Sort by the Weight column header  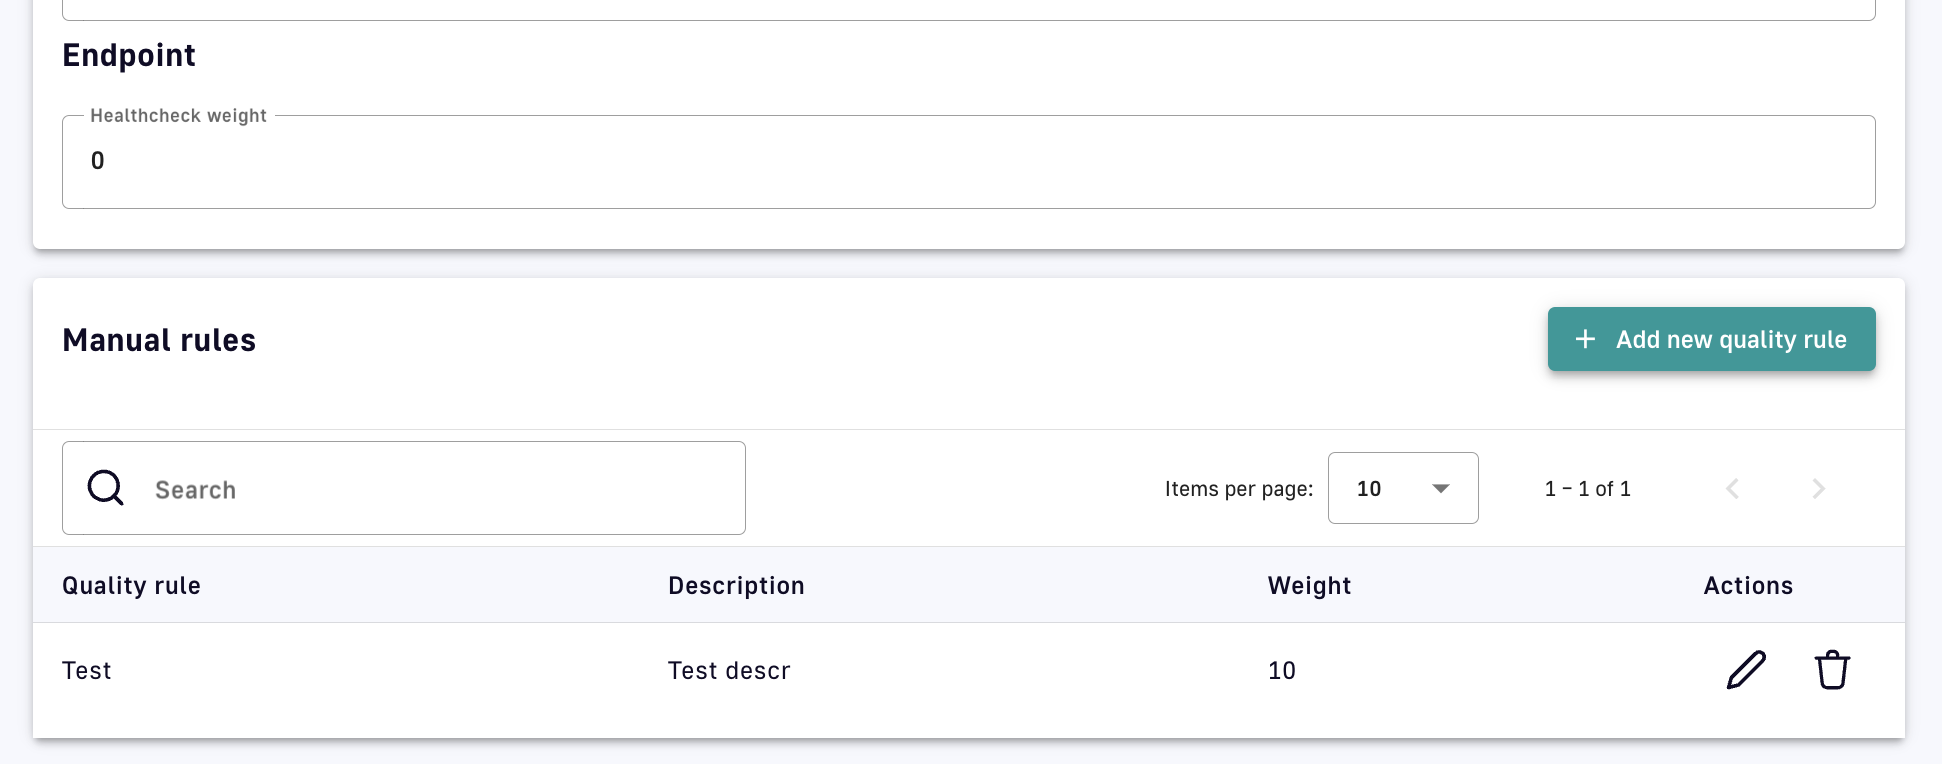pos(1309,585)
